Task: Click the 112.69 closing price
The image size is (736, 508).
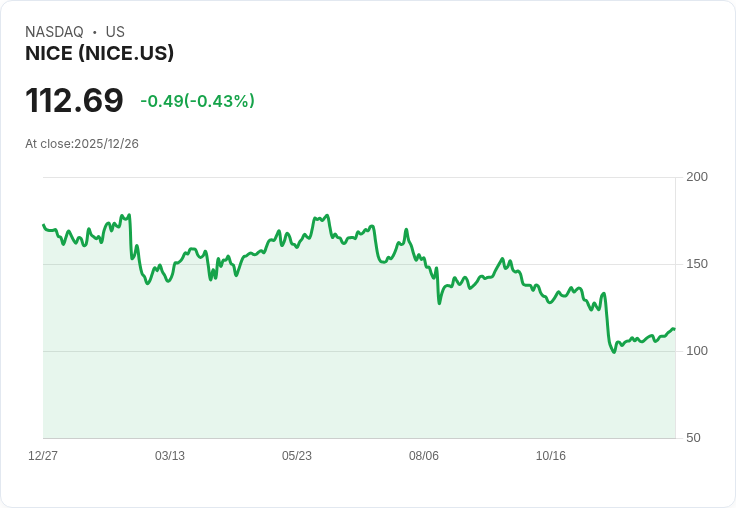Action: coord(74,101)
